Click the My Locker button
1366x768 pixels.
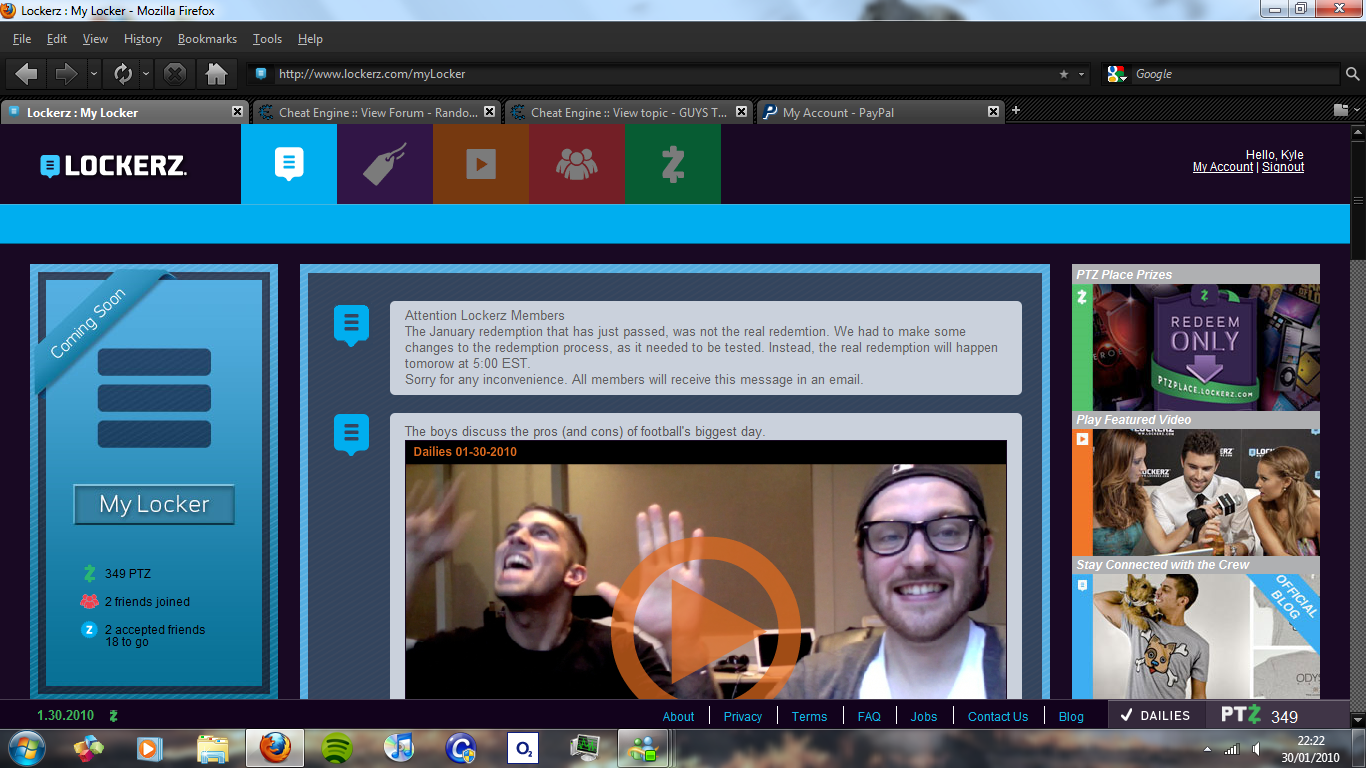point(154,505)
